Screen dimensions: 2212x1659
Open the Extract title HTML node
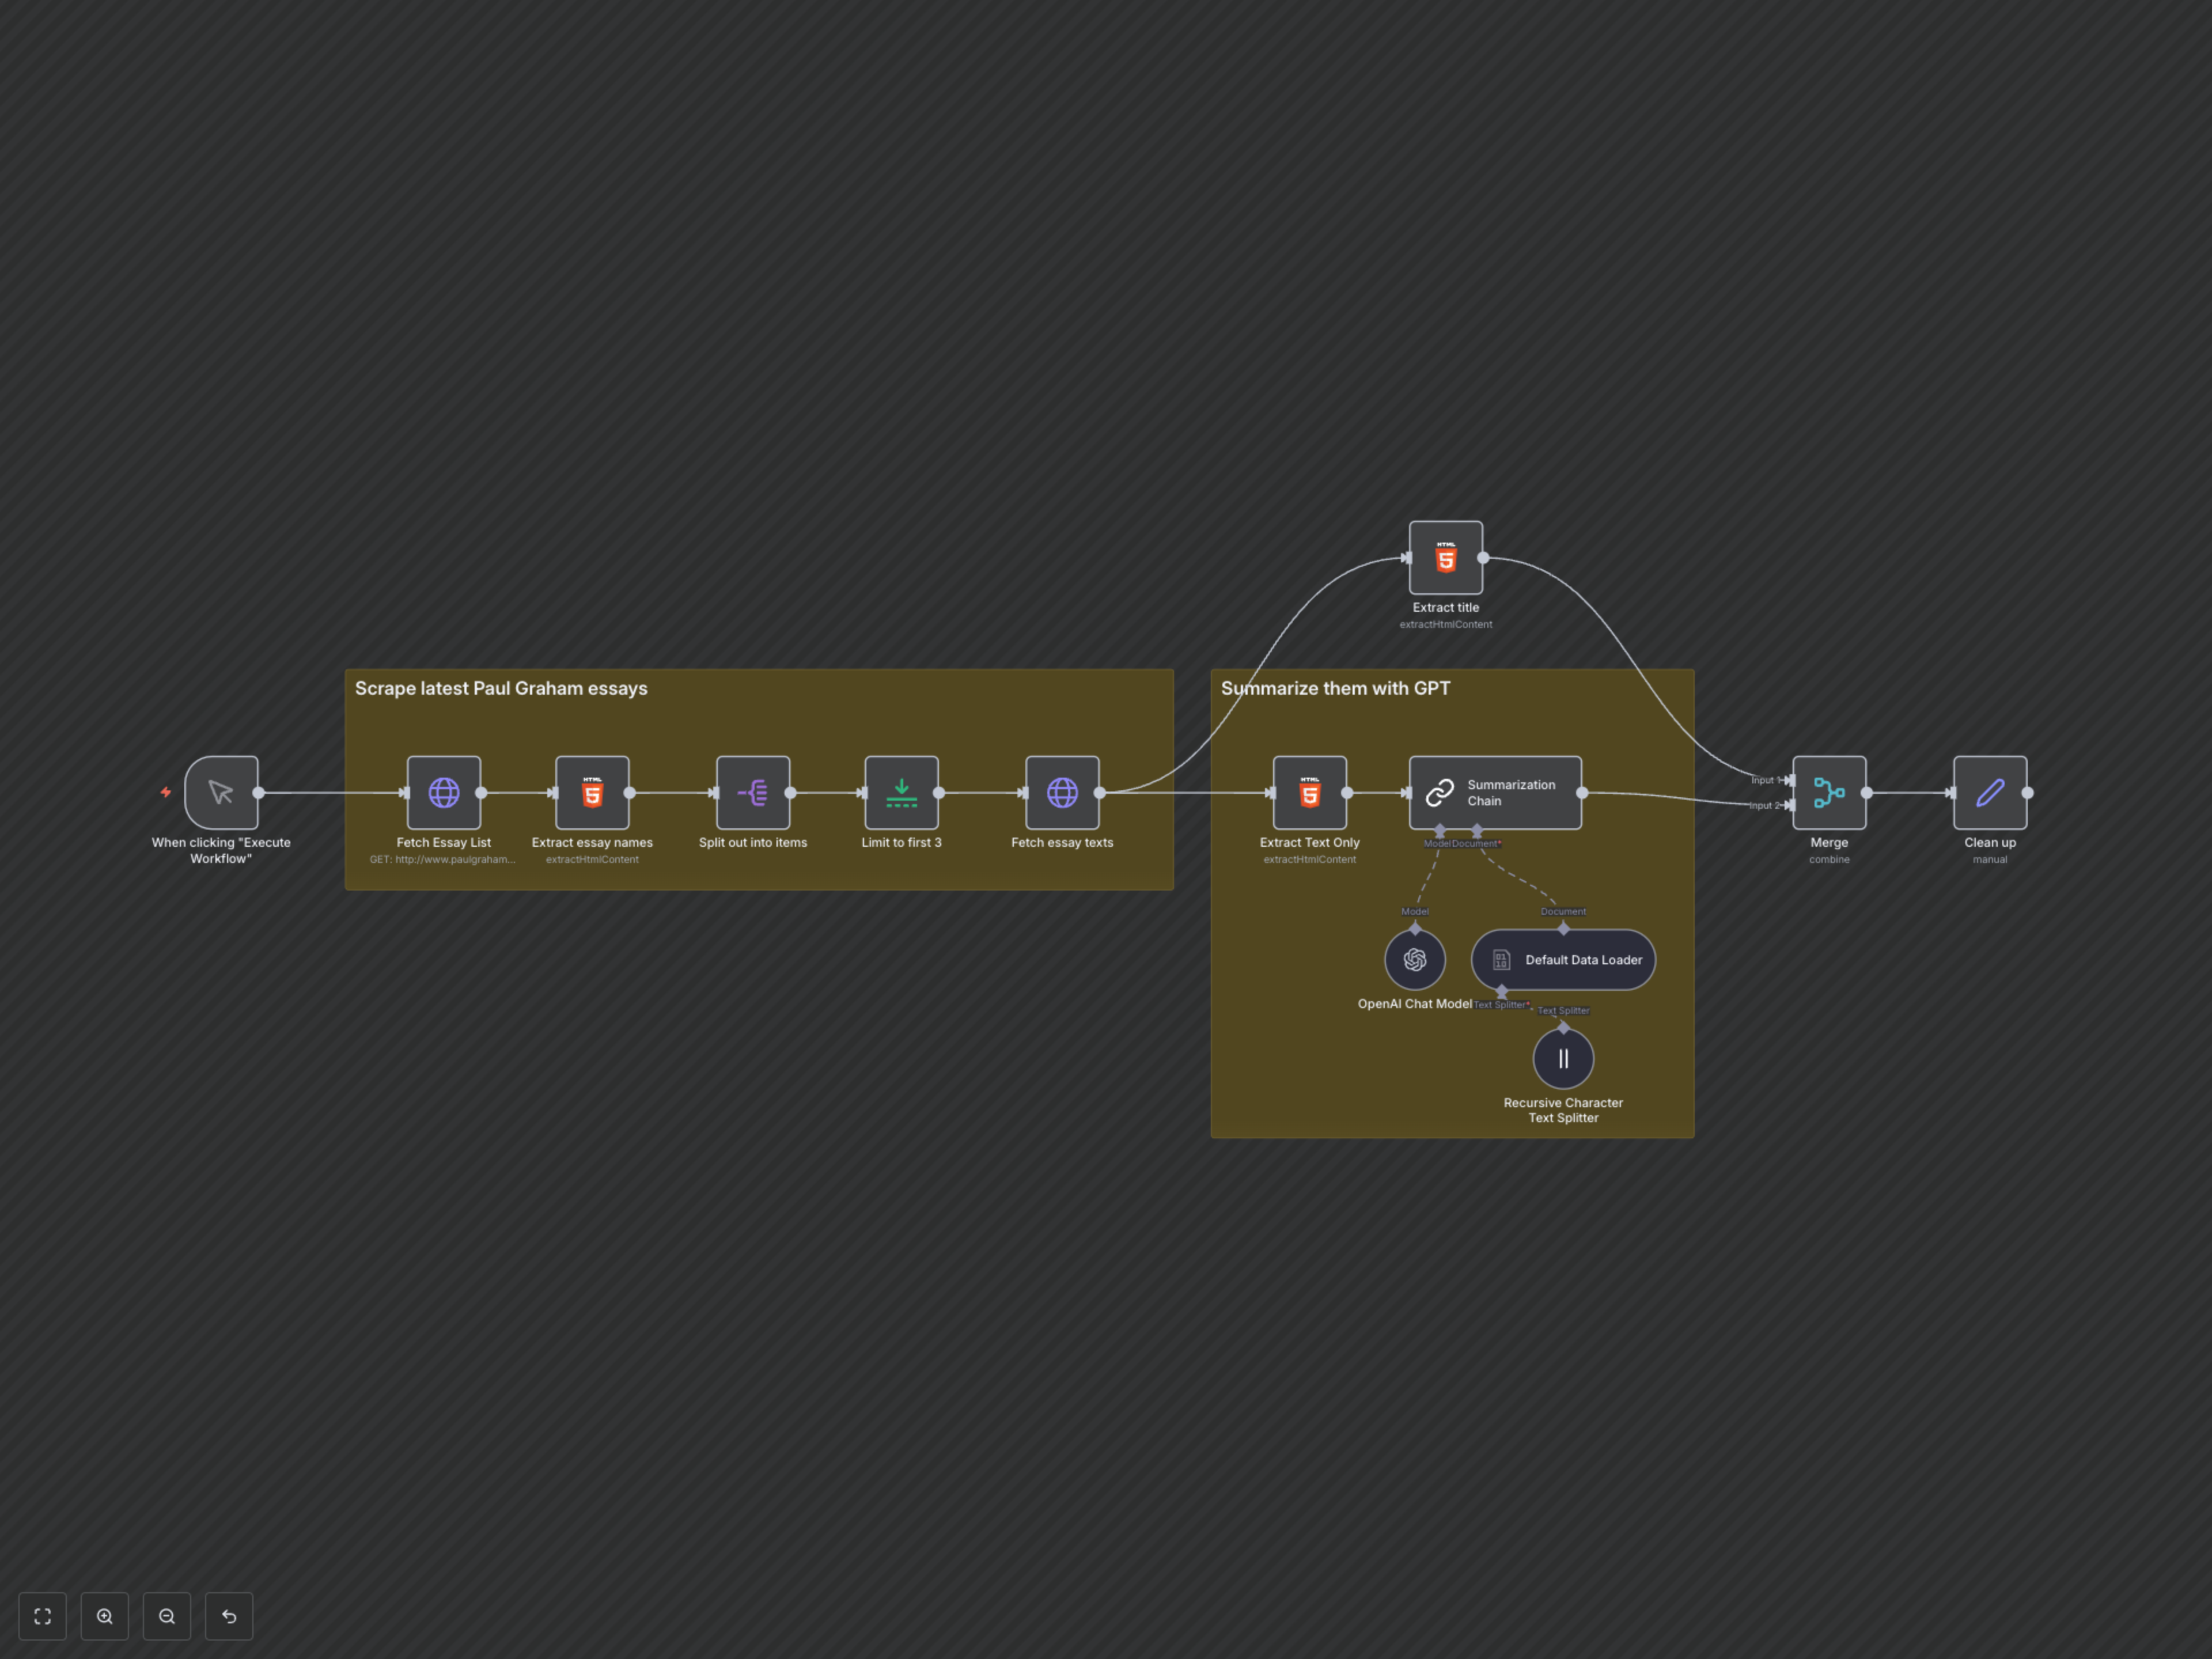[x=1445, y=557]
